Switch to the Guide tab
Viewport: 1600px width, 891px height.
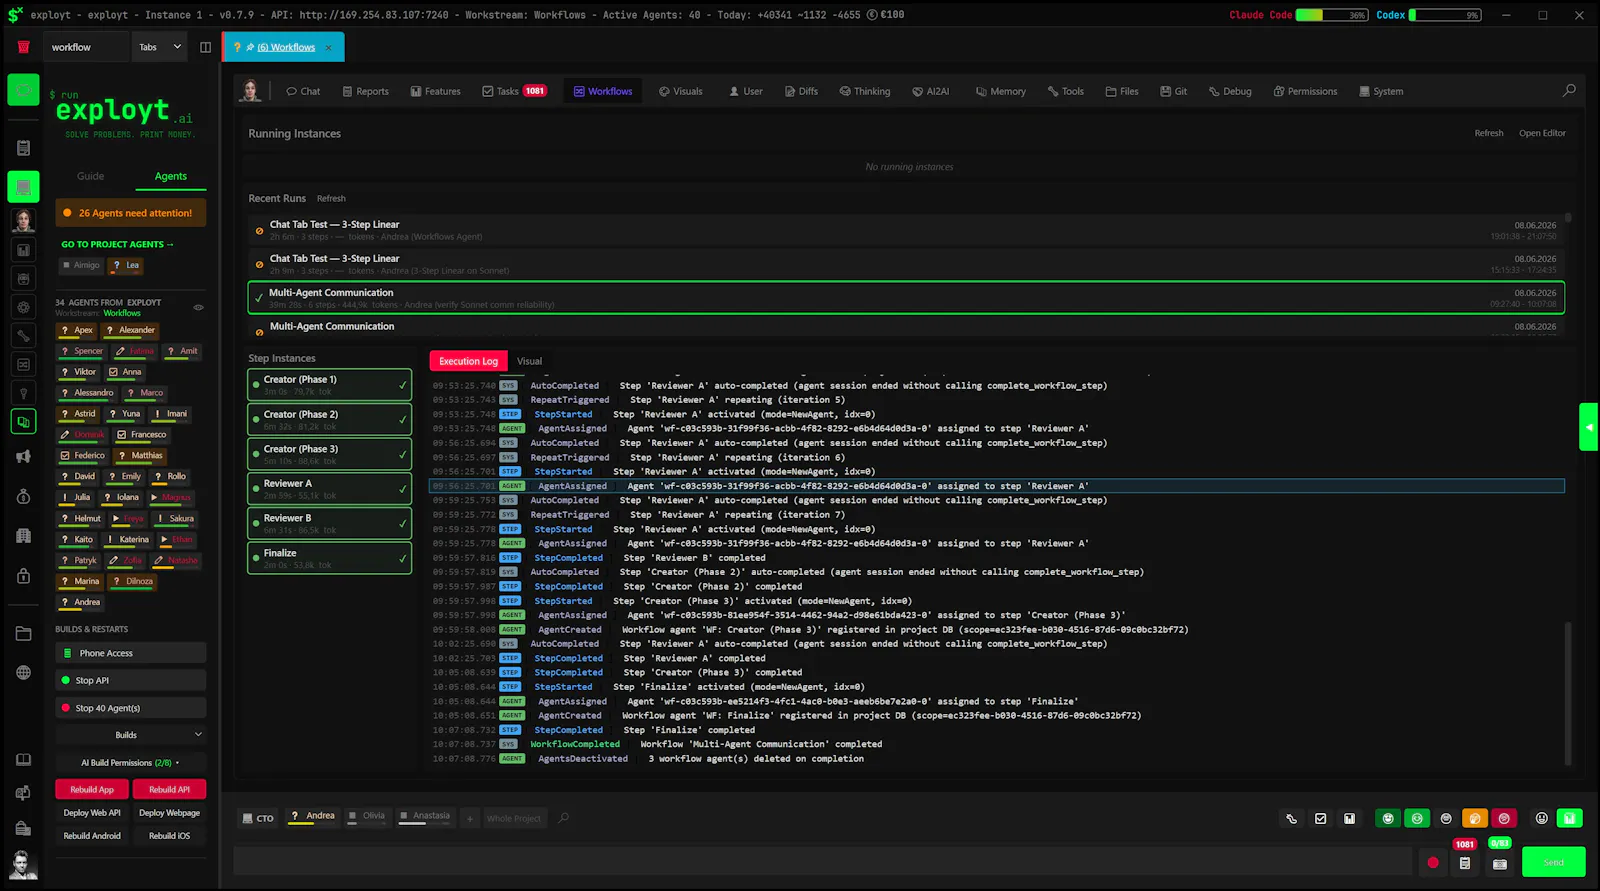91,176
